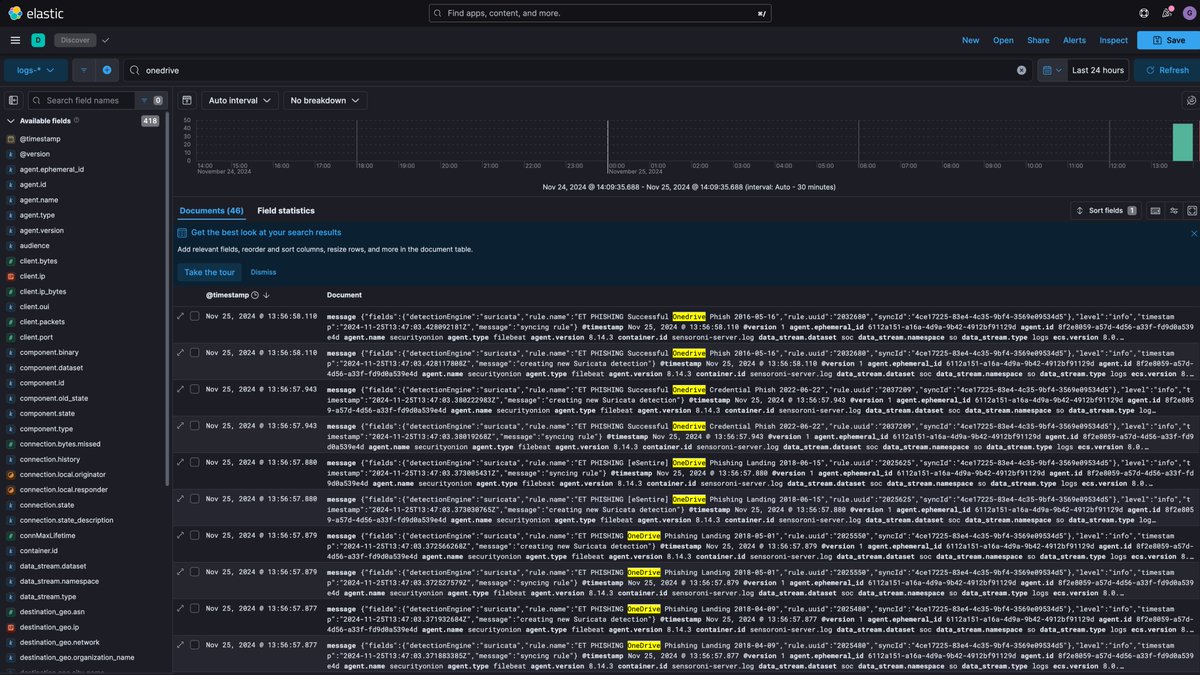Open the alerts bell notifications
The width and height of the screenshot is (1200, 675).
tap(1166, 13)
